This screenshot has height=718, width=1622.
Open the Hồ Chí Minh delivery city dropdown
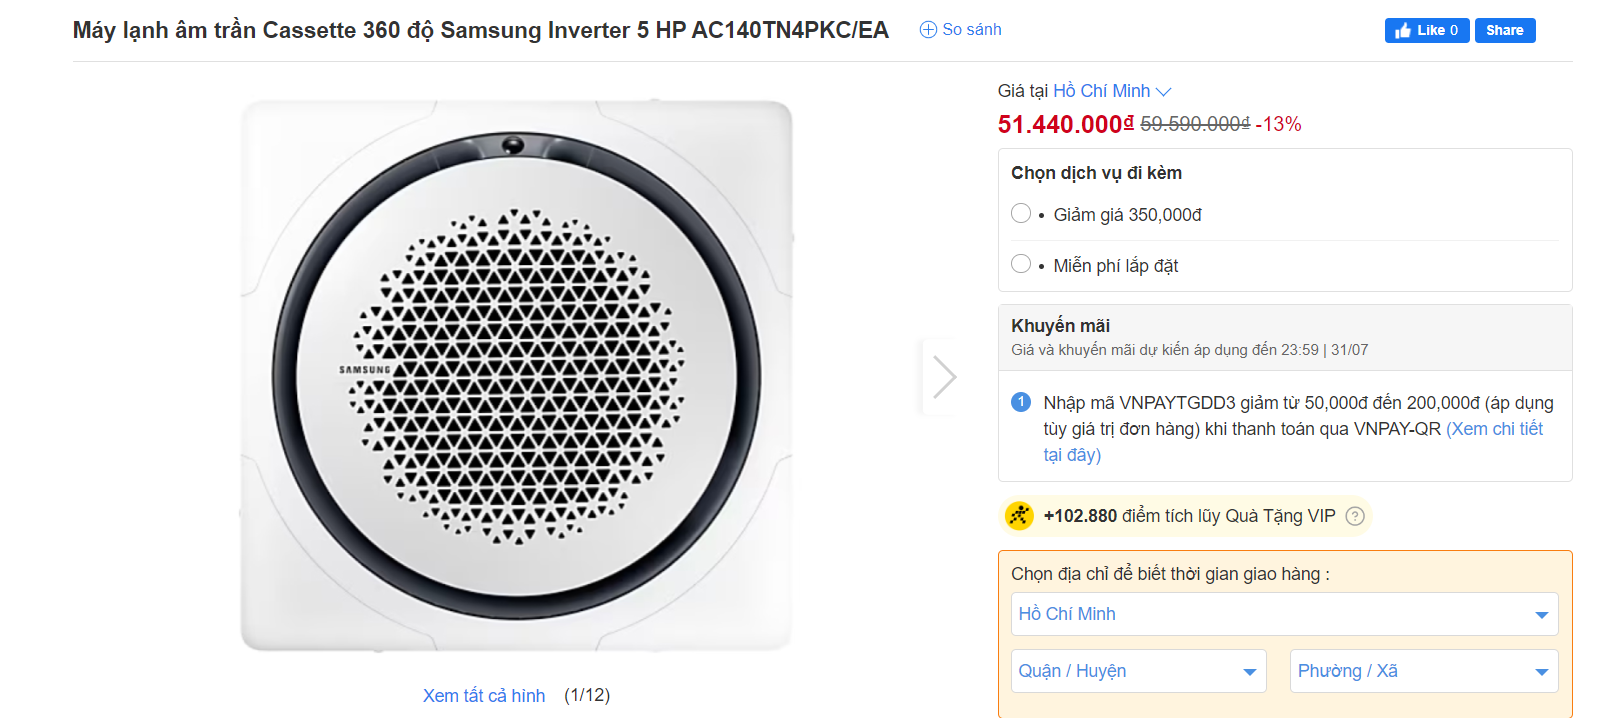(1284, 614)
